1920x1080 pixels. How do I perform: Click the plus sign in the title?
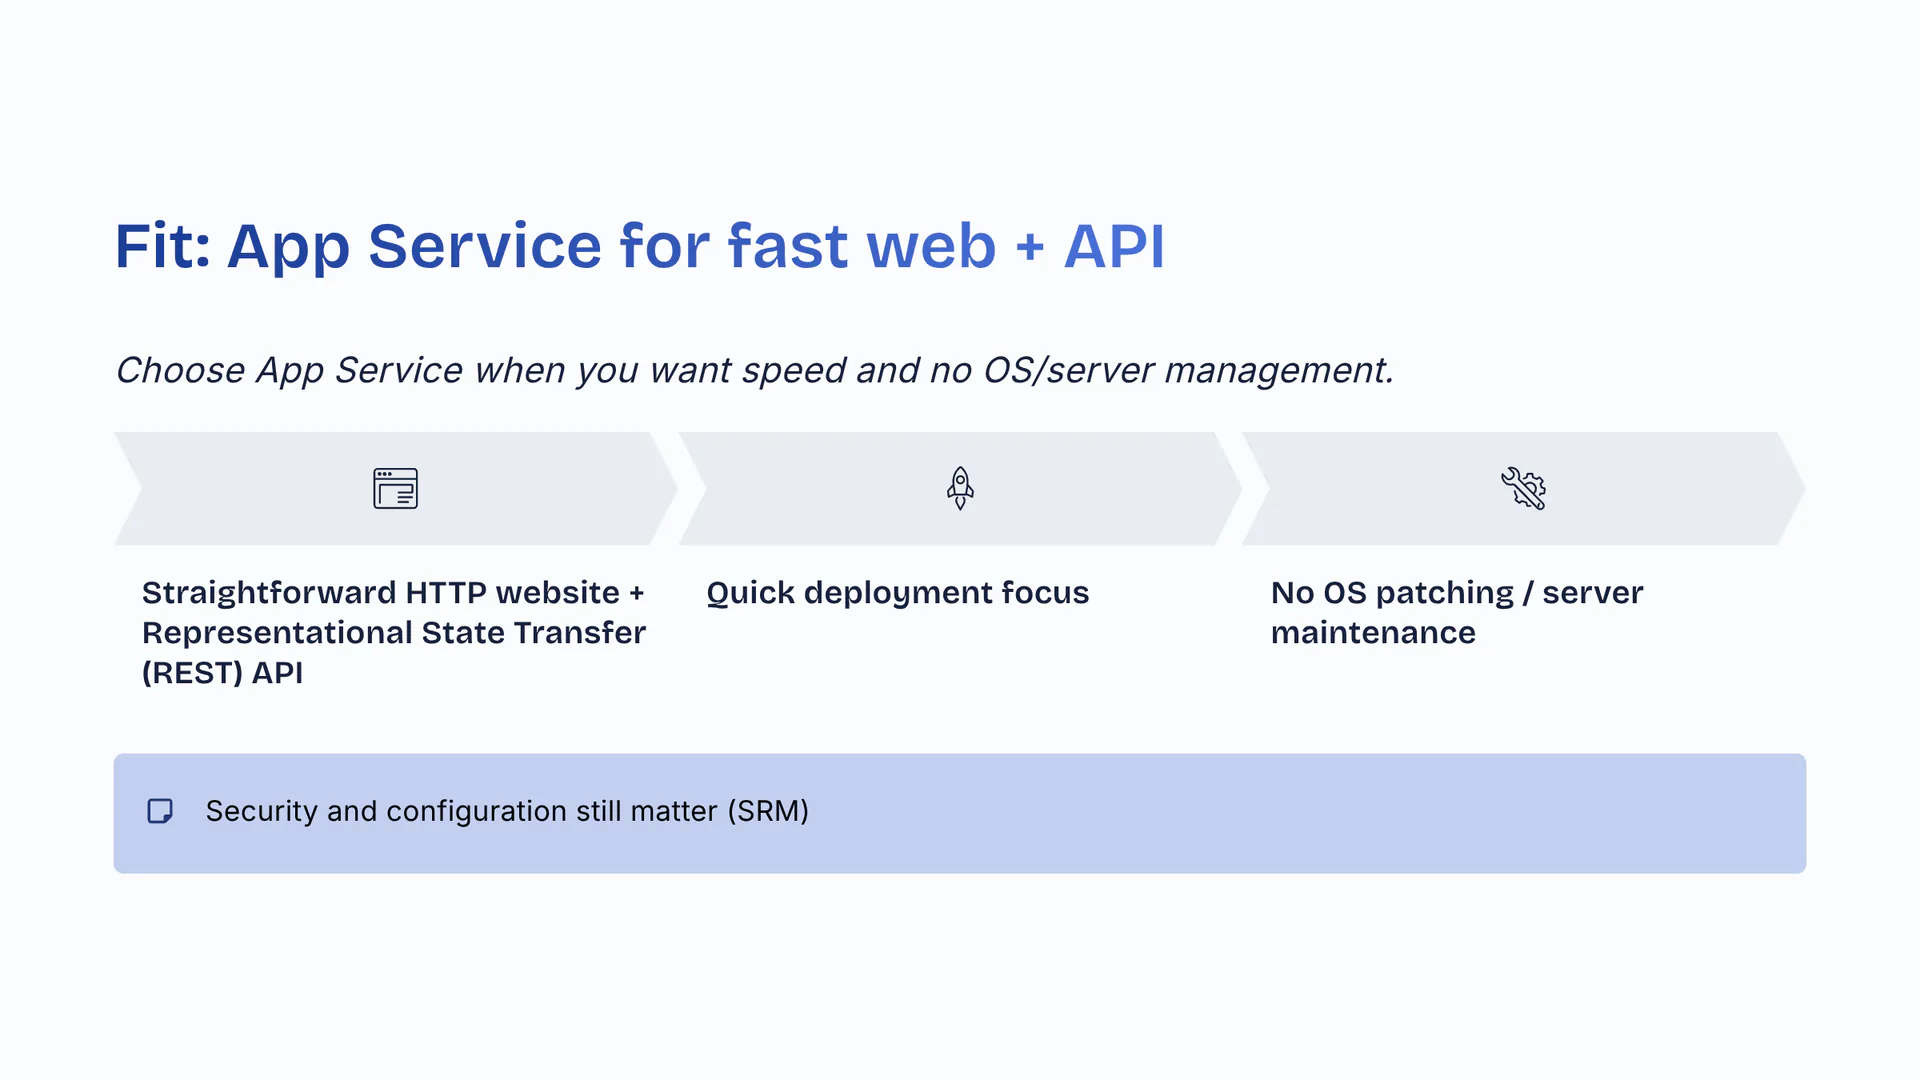pos(1029,246)
